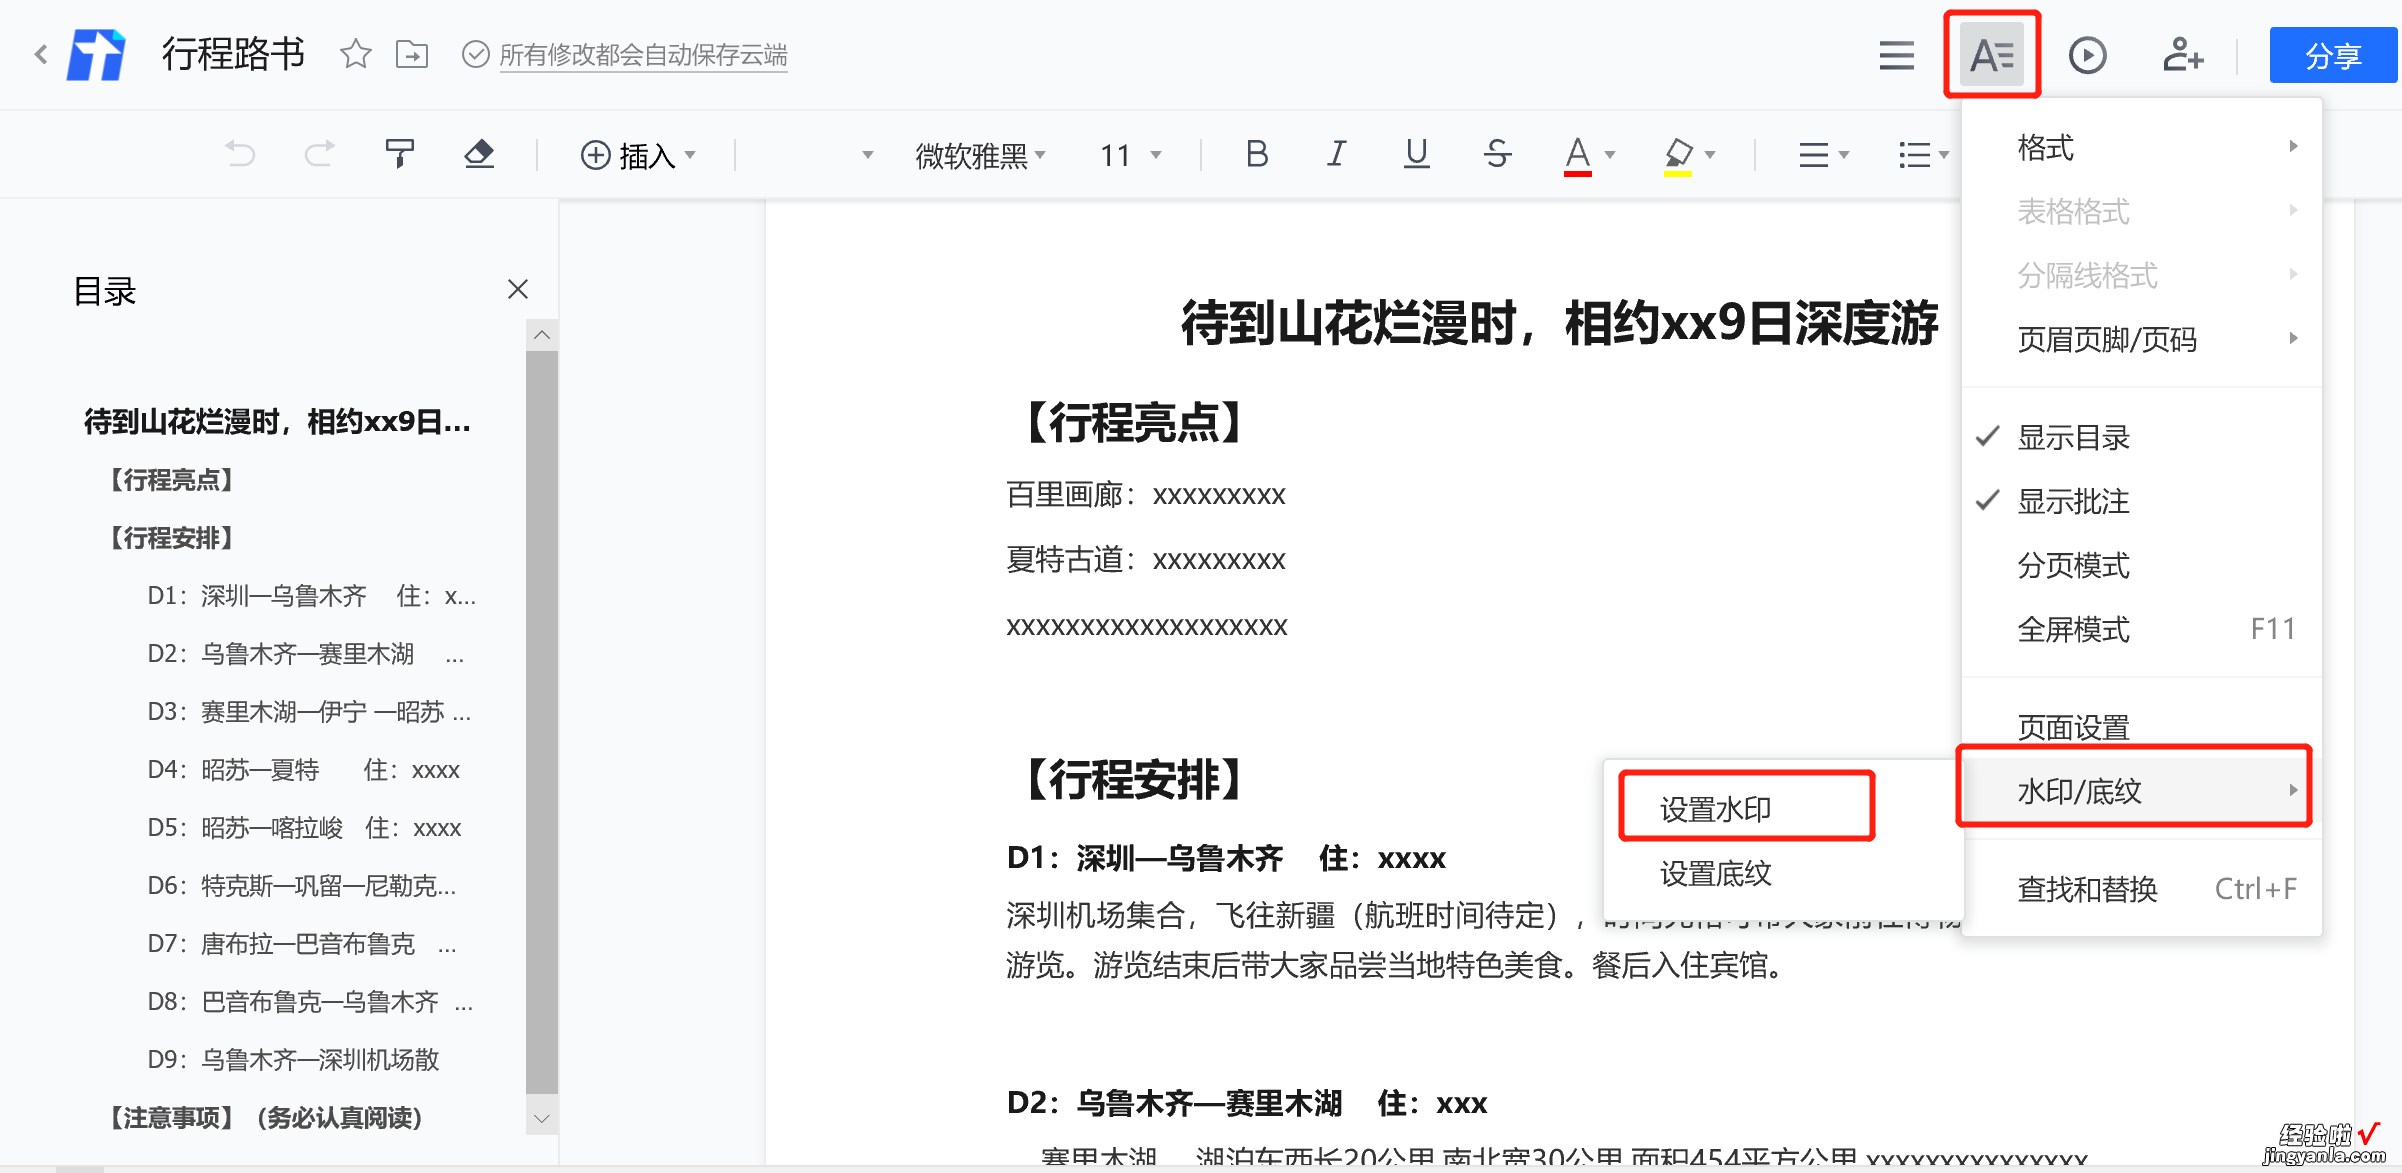
Task: Click document title 行程路书
Action: 233,54
